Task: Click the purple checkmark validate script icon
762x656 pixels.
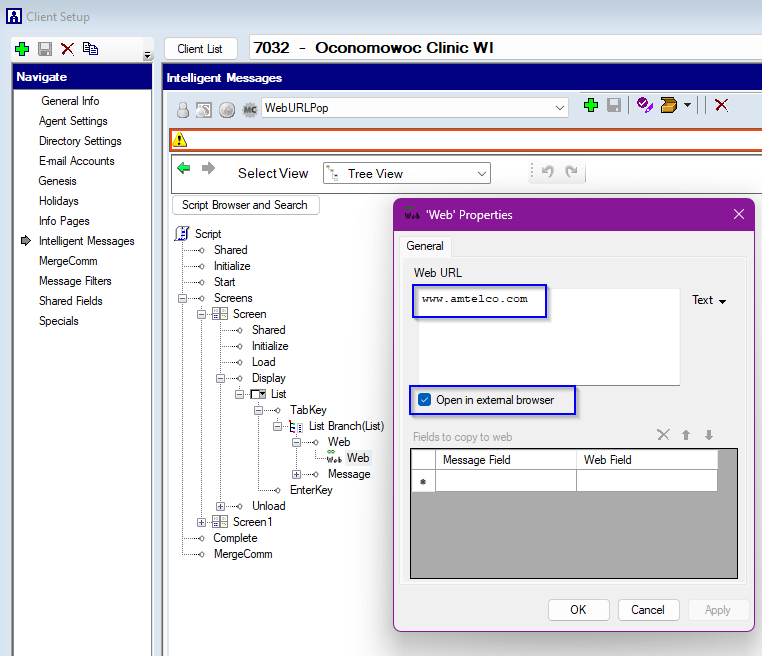Action: tap(644, 106)
